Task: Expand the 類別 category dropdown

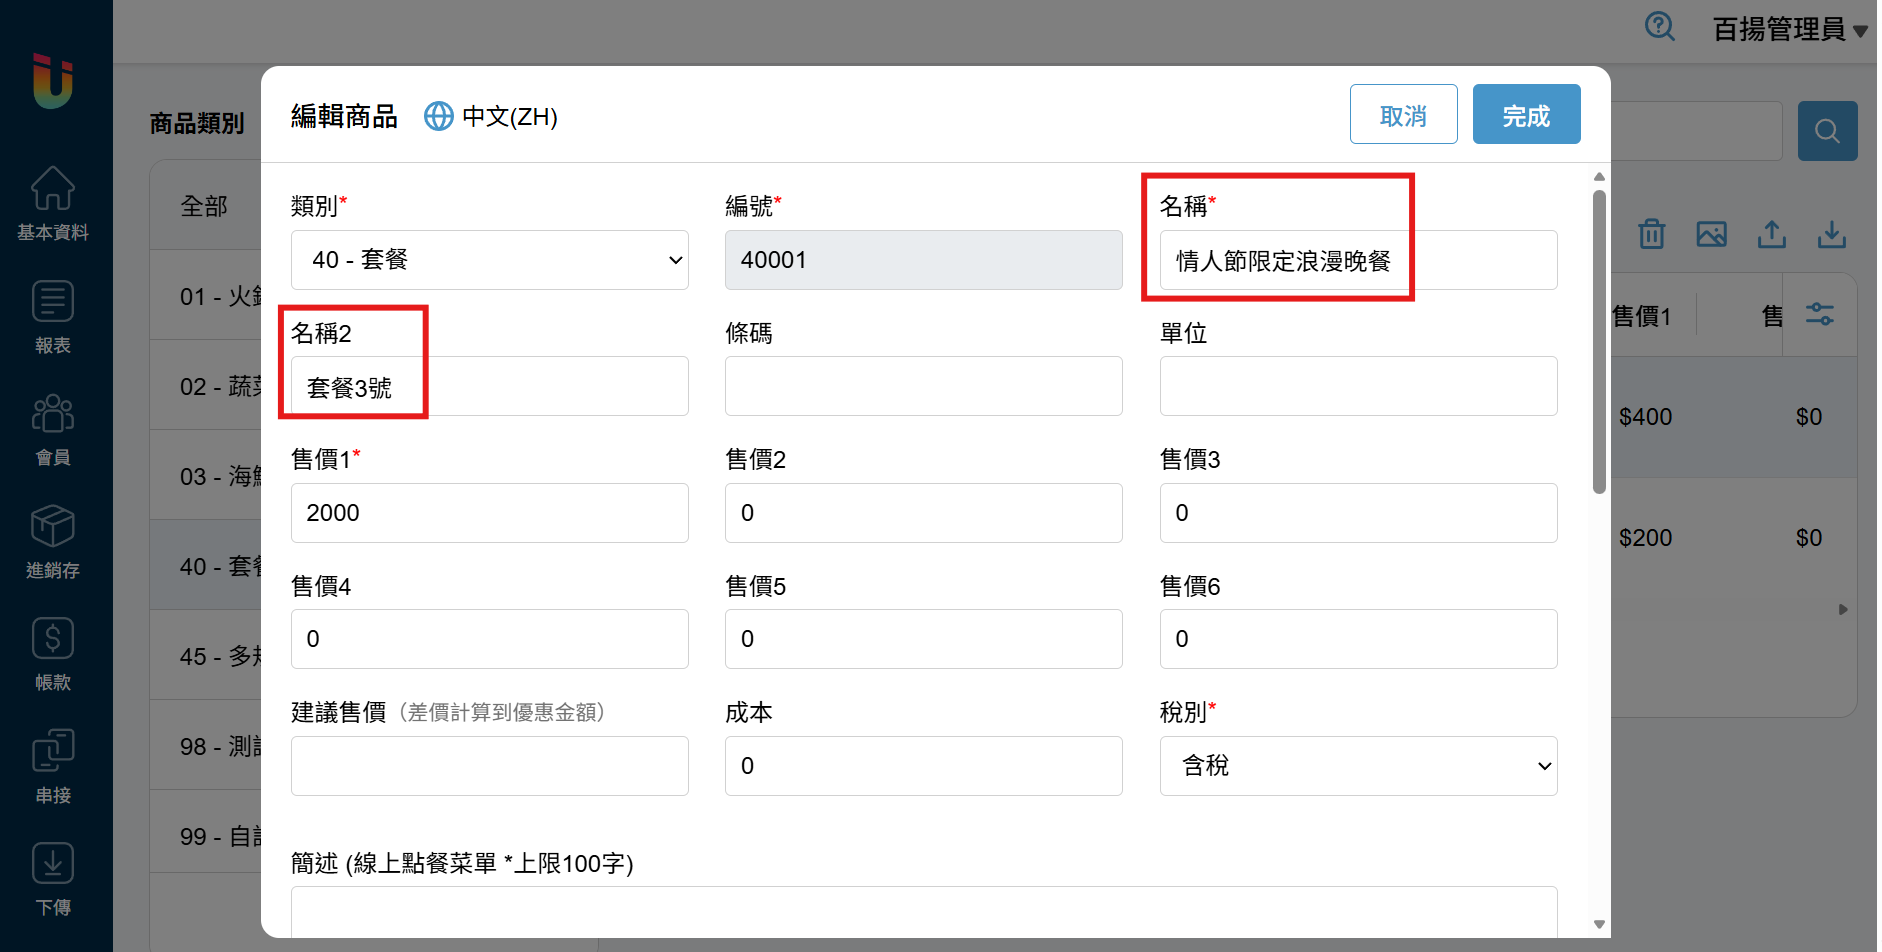Action: click(x=489, y=260)
